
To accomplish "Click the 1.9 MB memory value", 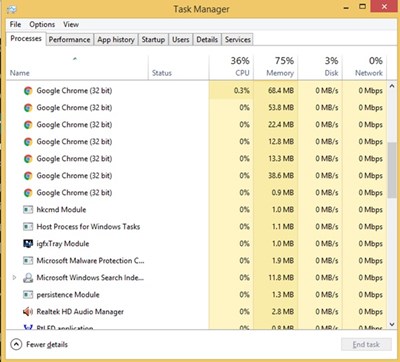I will pyautogui.click(x=283, y=261).
